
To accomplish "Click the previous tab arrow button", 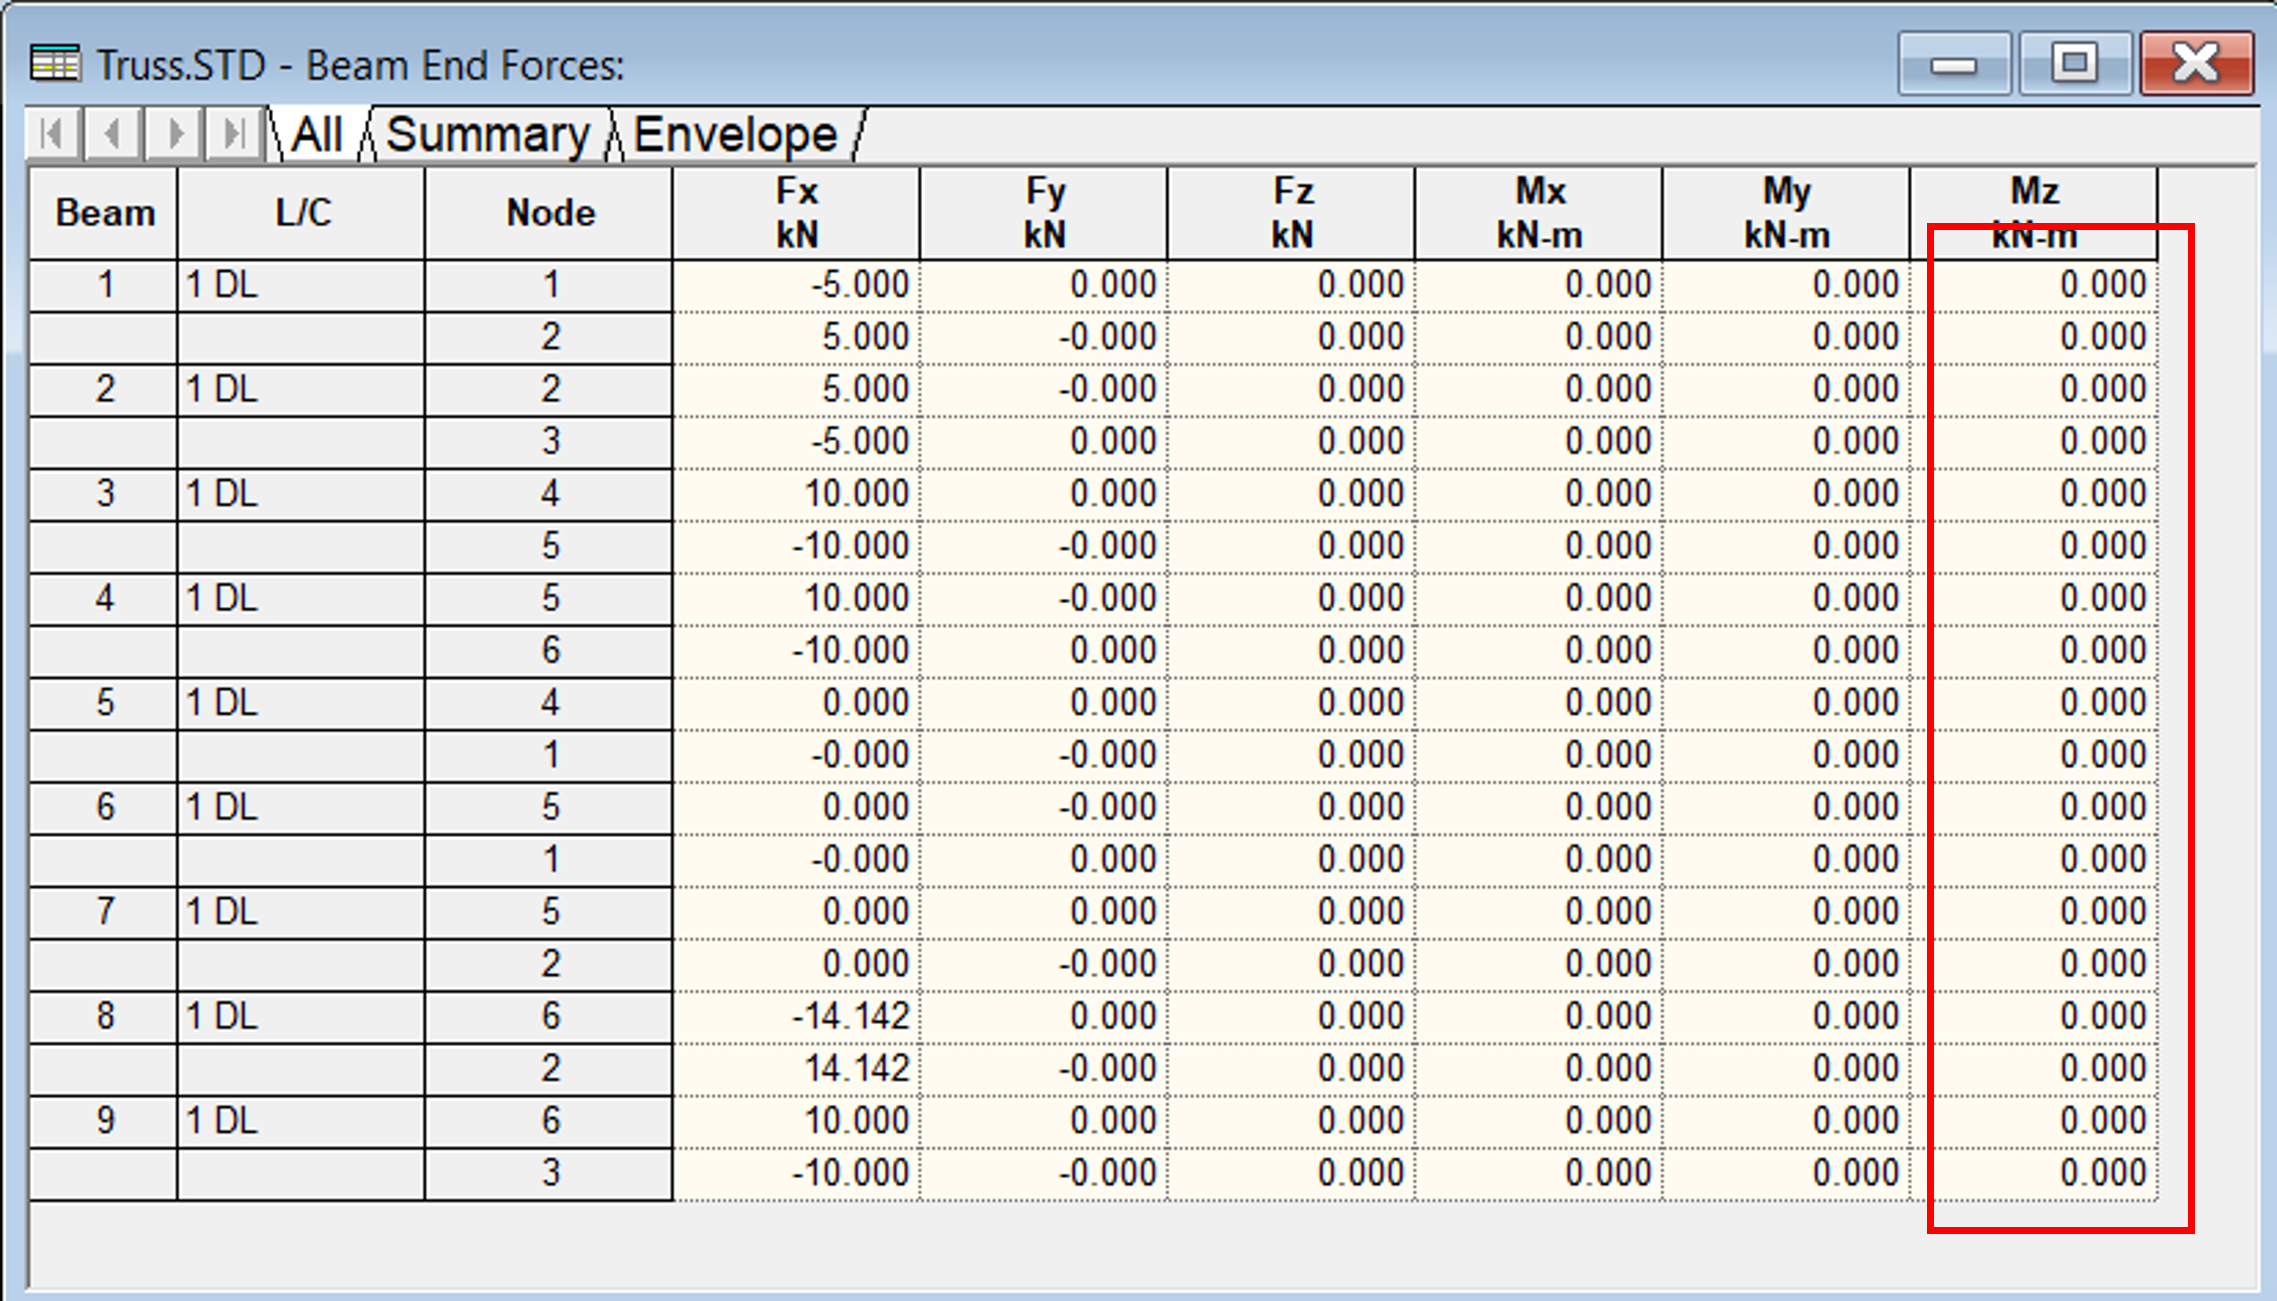I will point(113,133).
